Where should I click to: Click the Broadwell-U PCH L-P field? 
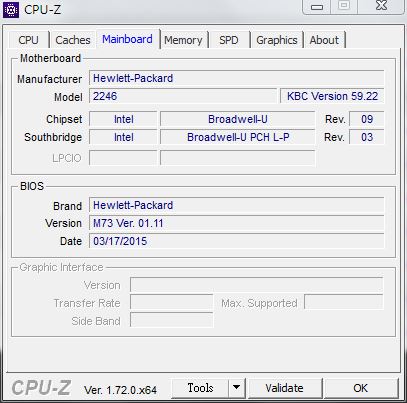tap(238, 137)
